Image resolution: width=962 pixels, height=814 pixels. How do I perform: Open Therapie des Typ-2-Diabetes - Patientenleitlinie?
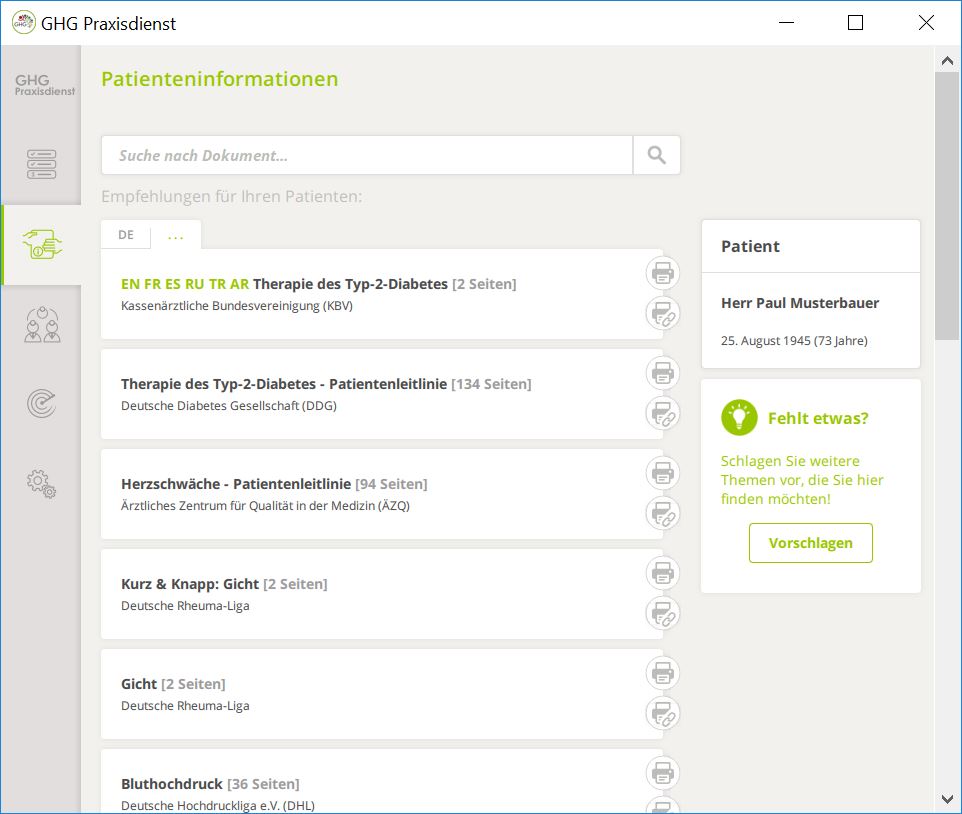coord(283,384)
